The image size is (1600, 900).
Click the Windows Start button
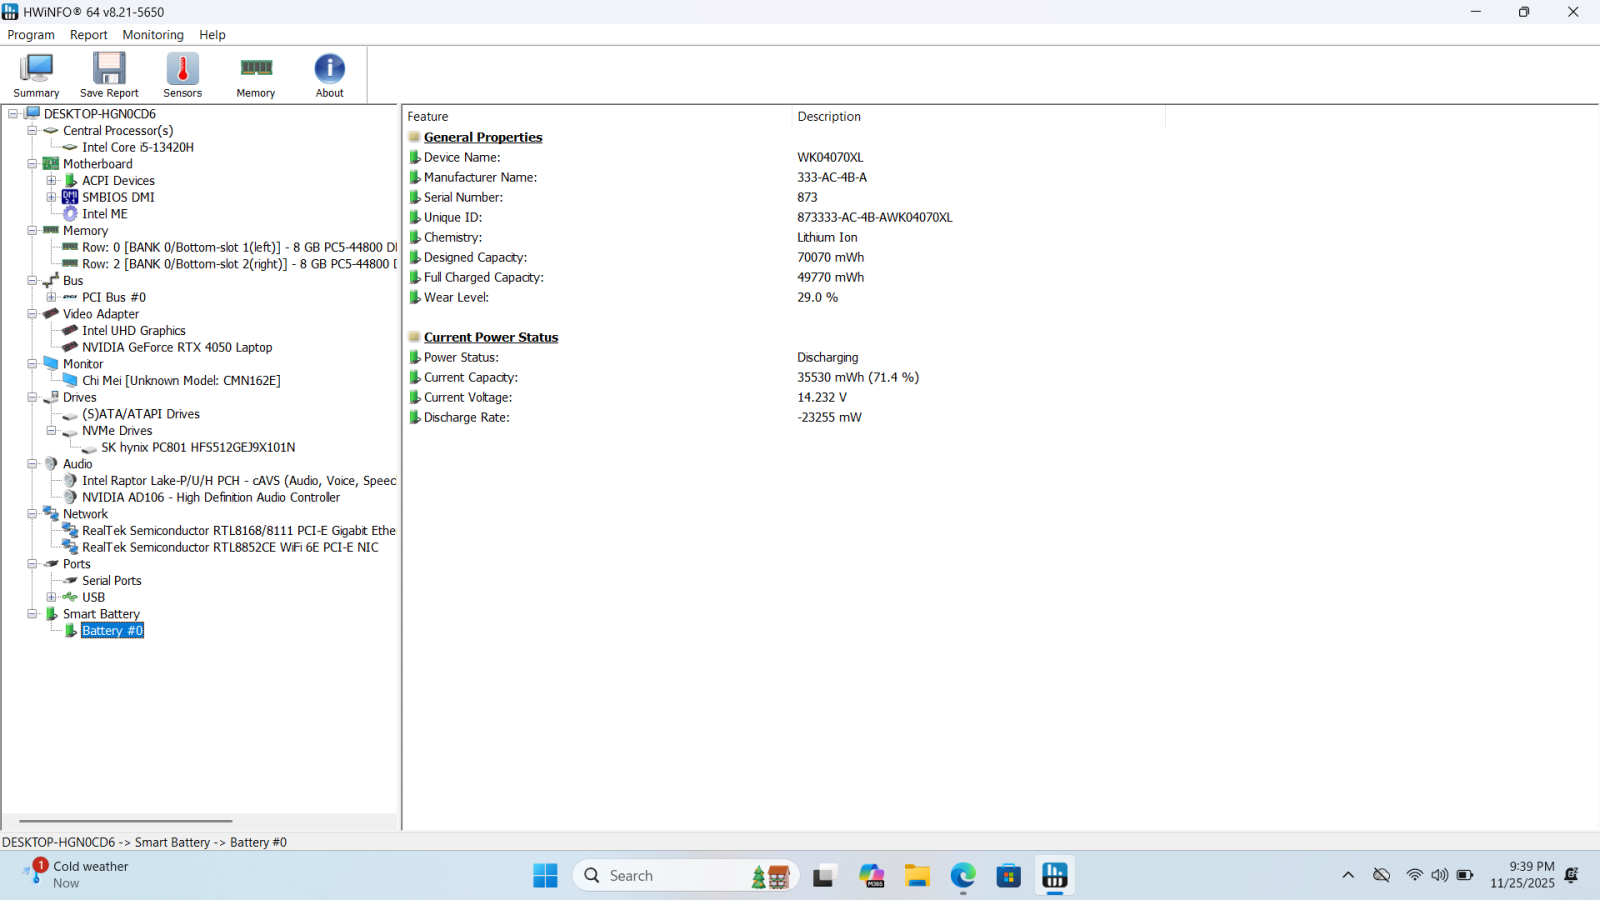click(x=545, y=876)
